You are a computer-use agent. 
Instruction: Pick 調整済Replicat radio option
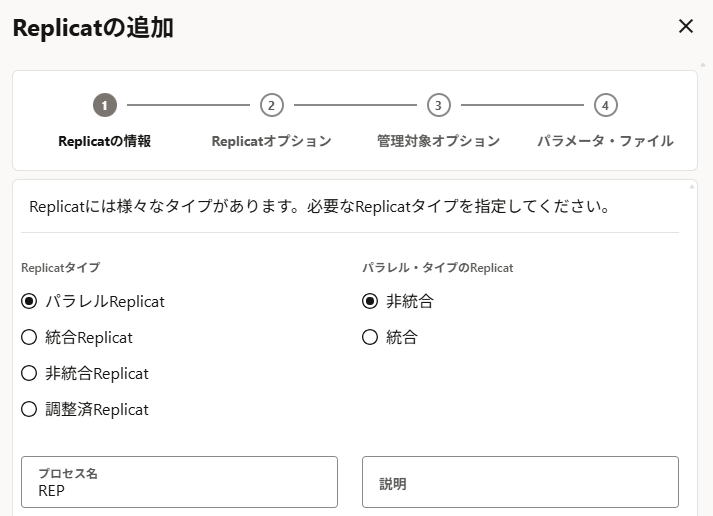tap(29, 409)
